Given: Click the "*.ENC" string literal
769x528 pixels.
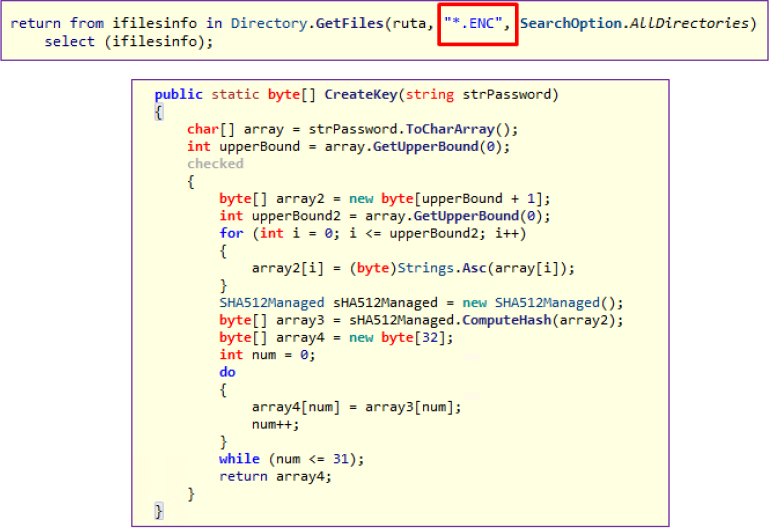Looking at the screenshot, I should coord(473,23).
